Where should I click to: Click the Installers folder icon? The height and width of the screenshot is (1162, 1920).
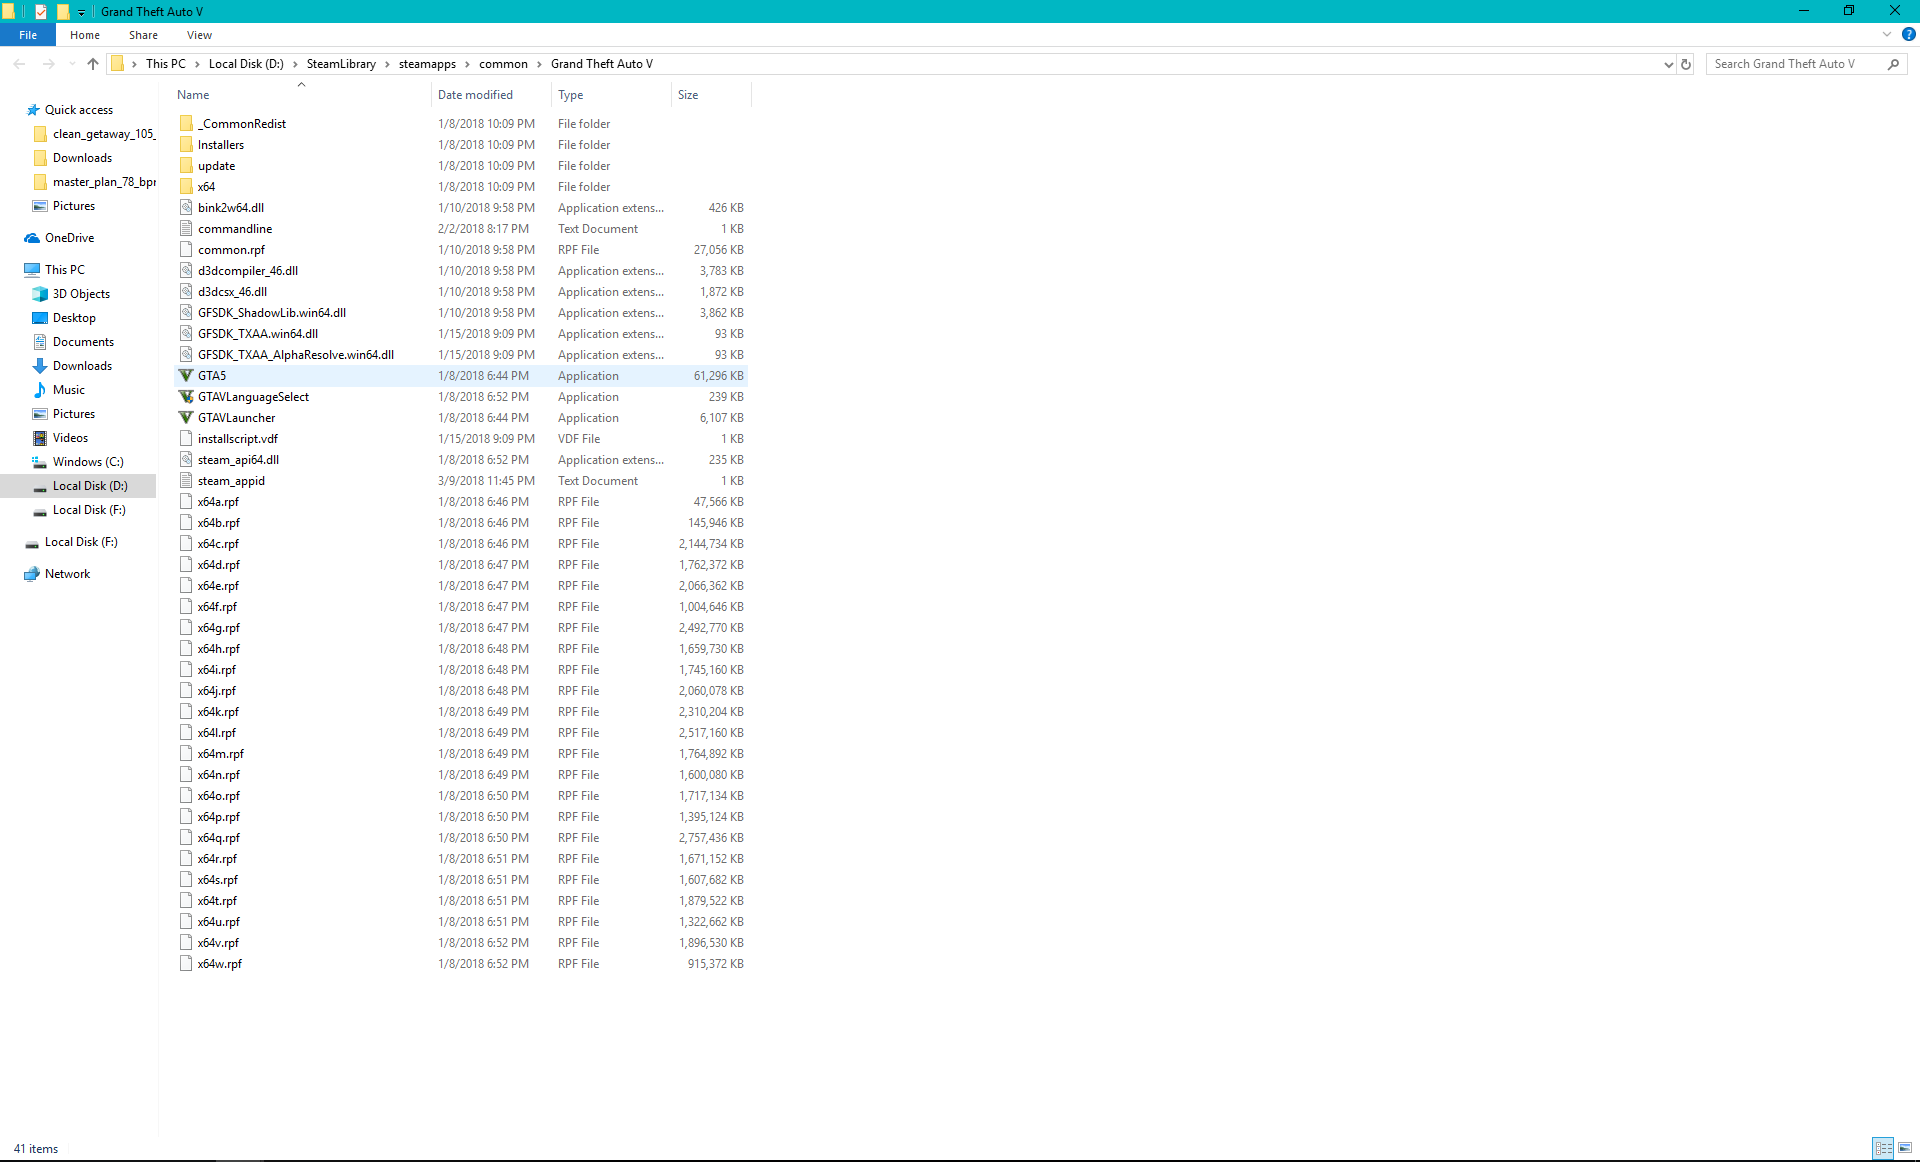pos(186,145)
